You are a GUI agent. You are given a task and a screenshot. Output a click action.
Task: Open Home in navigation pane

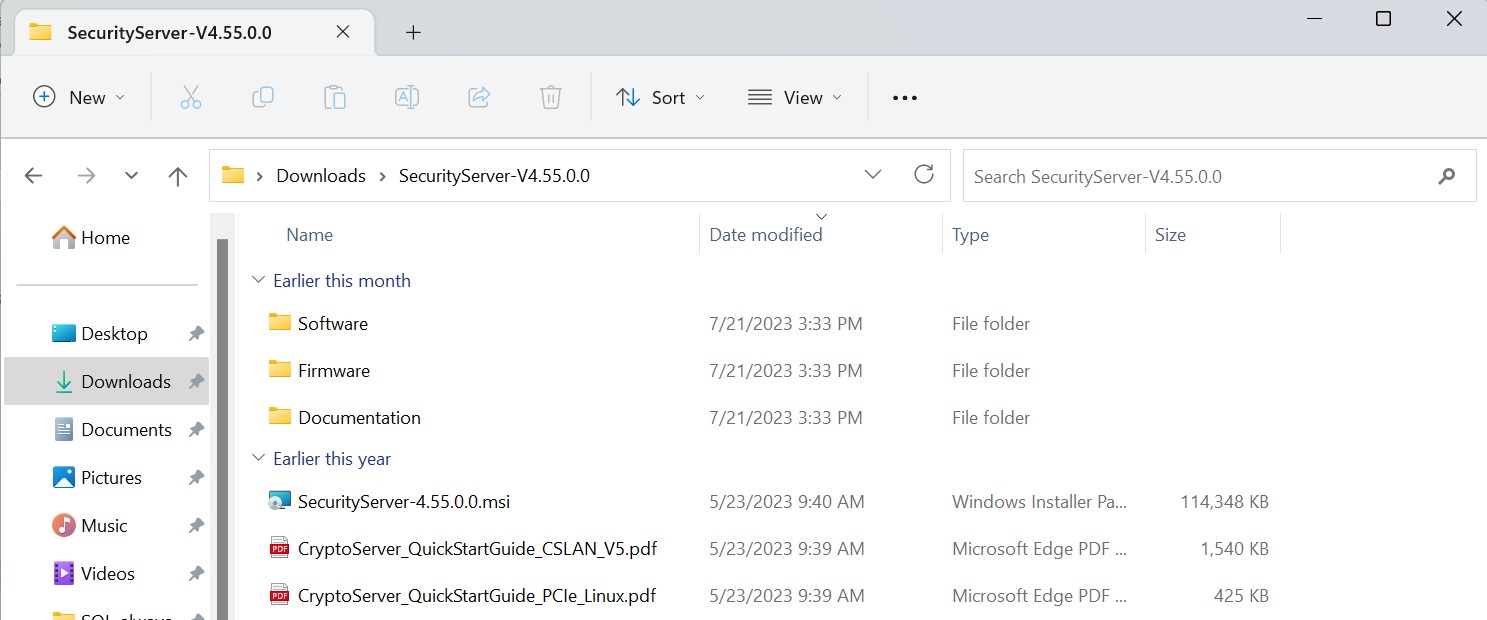tap(92, 238)
